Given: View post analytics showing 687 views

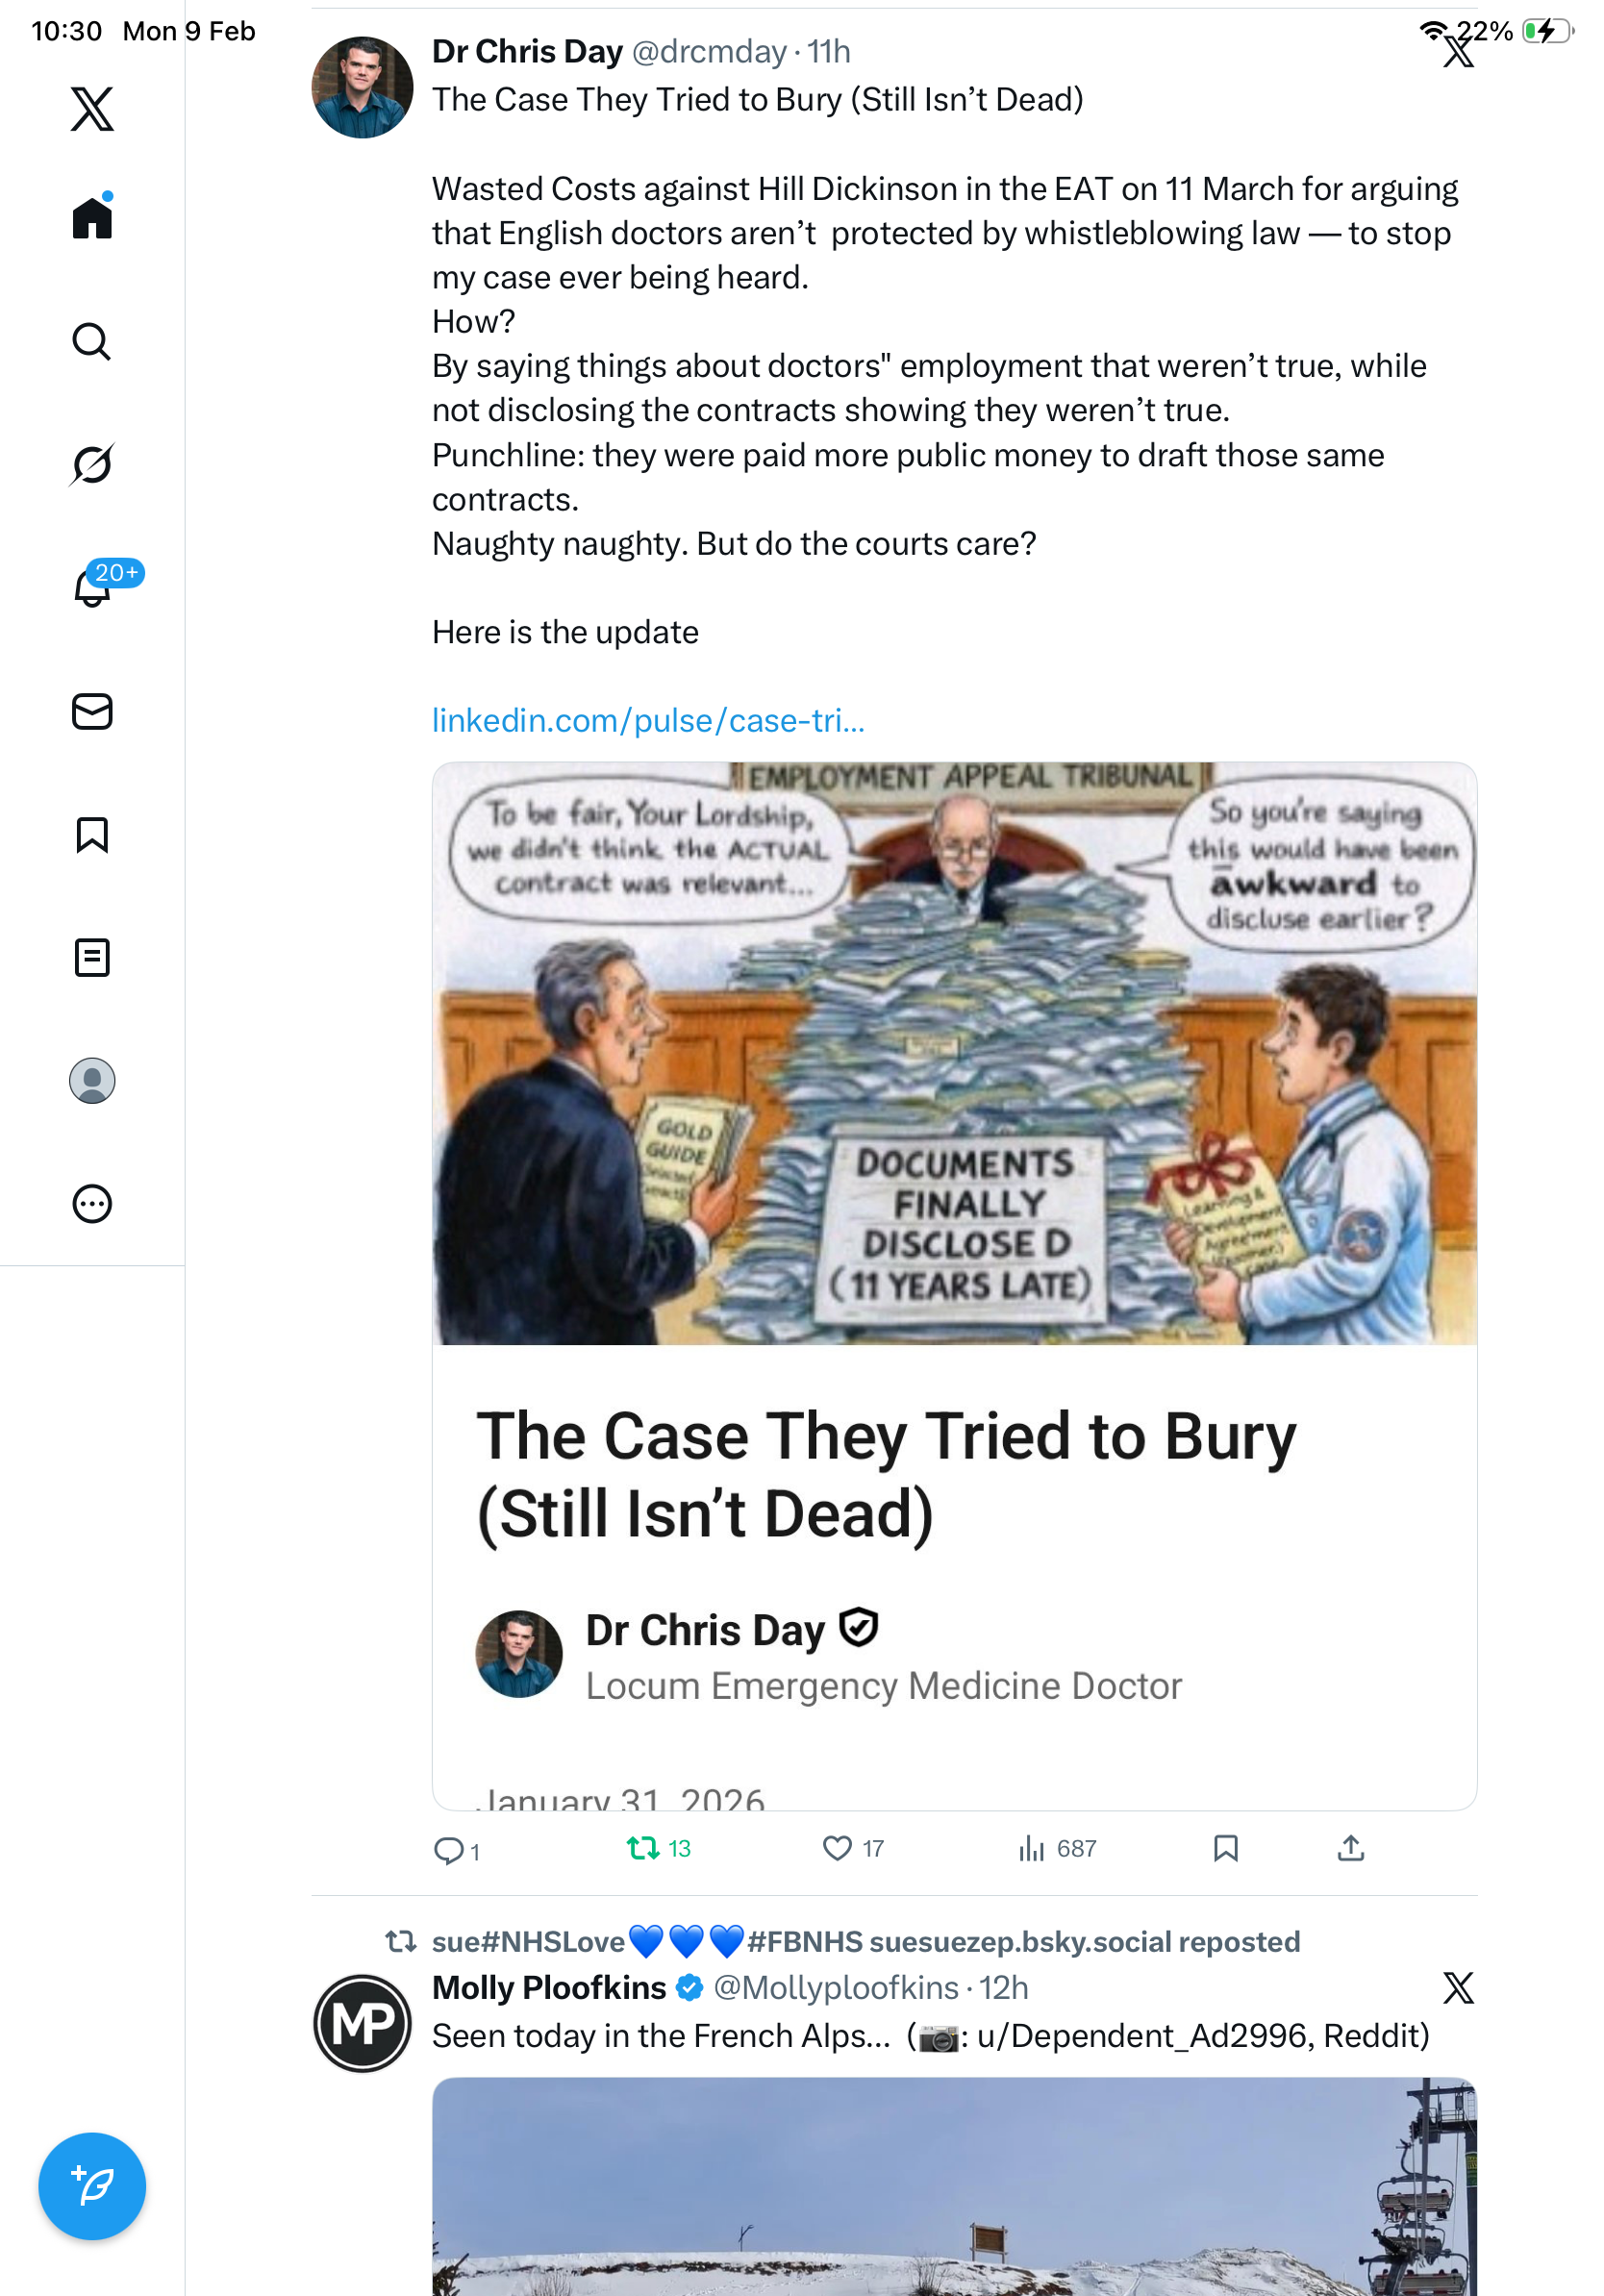Looking at the screenshot, I should (1057, 1848).
